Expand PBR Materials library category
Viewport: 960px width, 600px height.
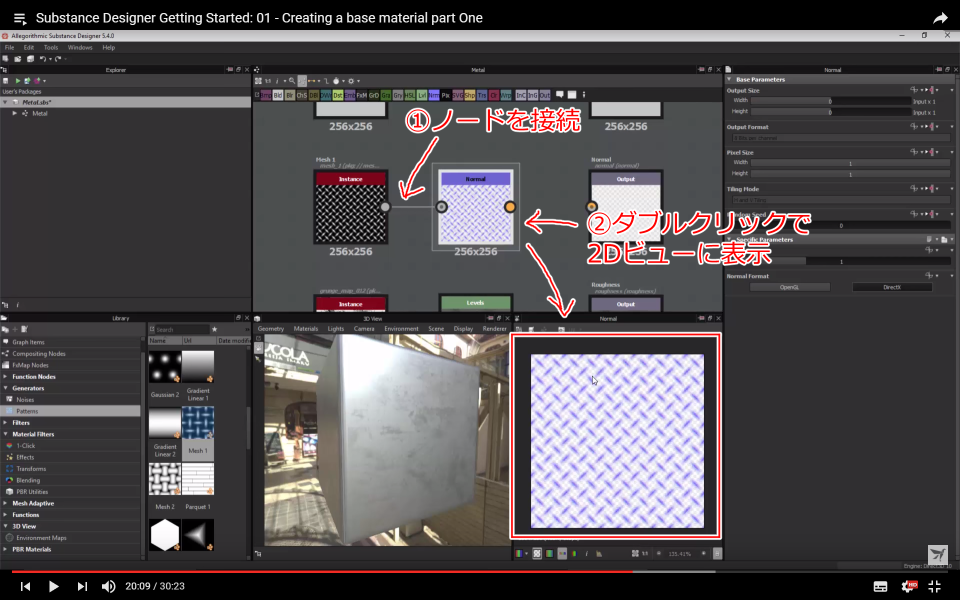pyautogui.click(x=6, y=549)
